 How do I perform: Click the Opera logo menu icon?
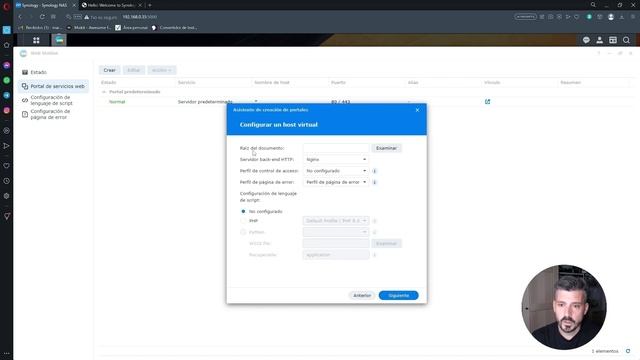[6, 6]
